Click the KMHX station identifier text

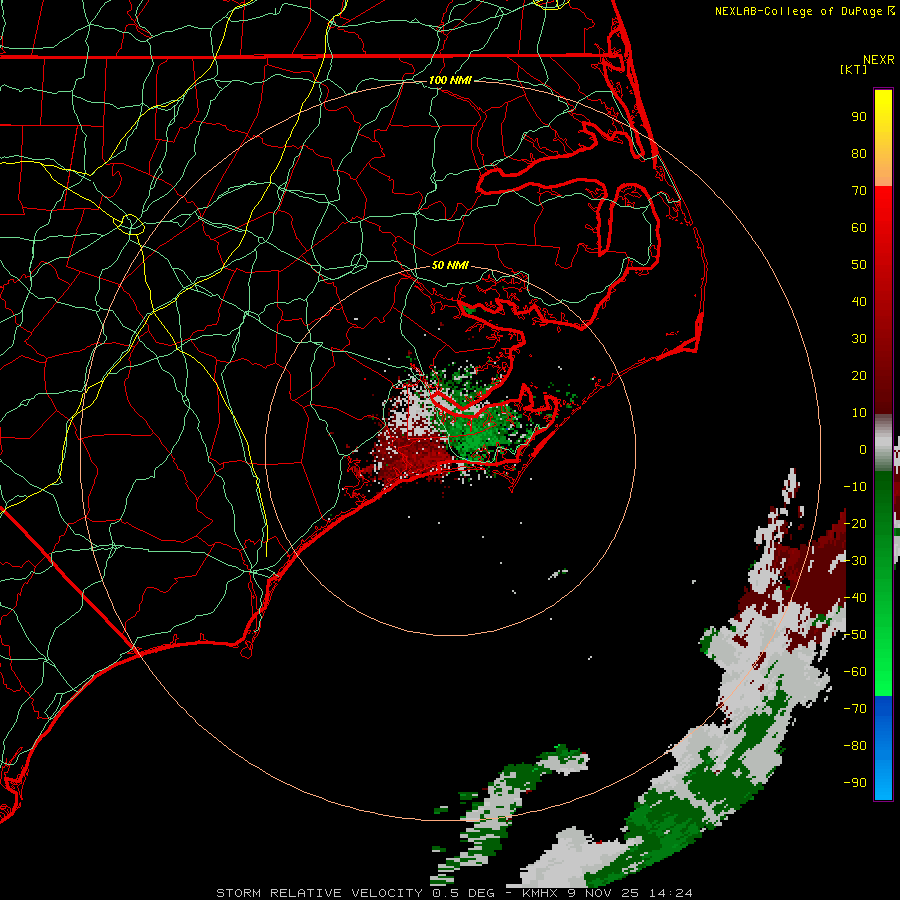pyautogui.click(x=542, y=893)
